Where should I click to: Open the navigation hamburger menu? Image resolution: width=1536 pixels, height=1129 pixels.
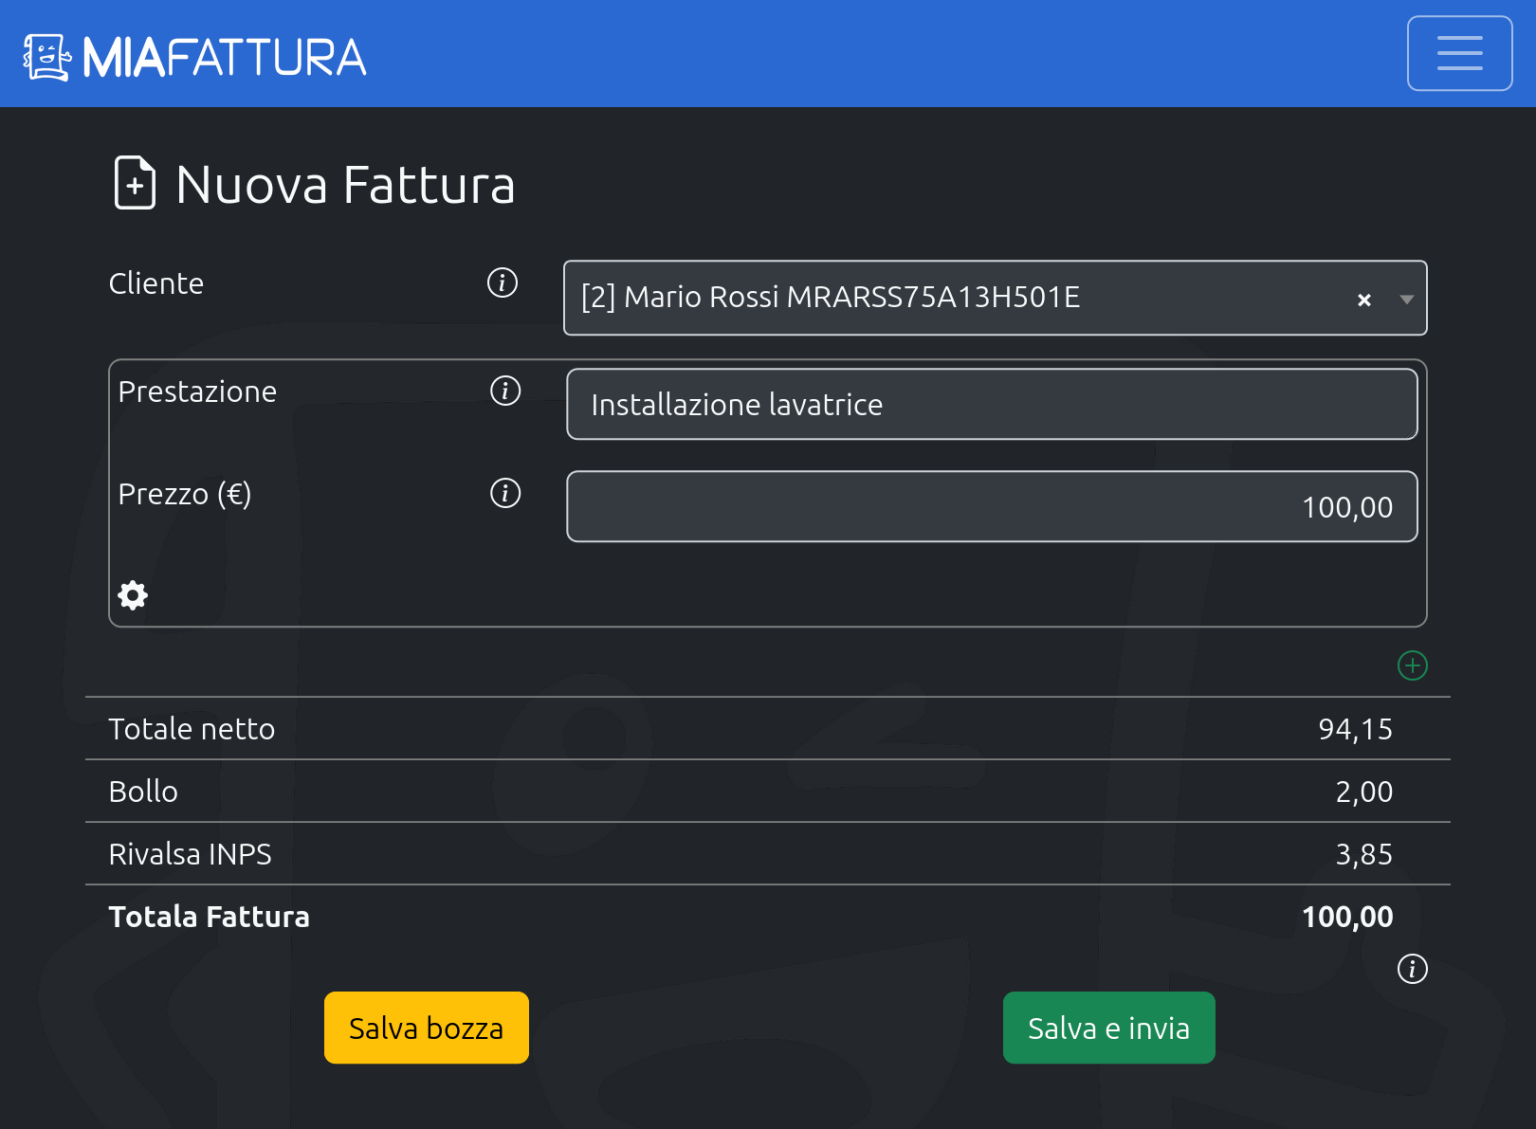1459,53
